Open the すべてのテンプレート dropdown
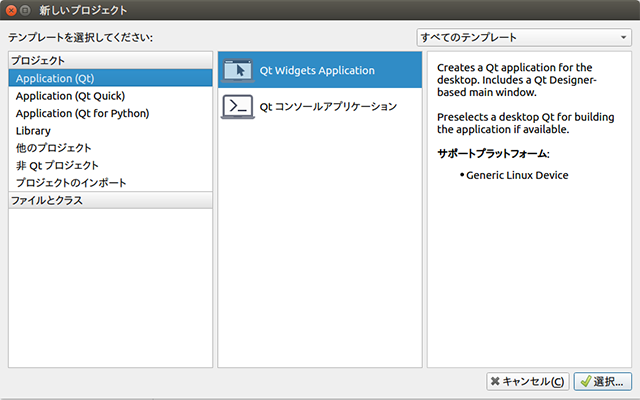 pyautogui.click(x=524, y=38)
